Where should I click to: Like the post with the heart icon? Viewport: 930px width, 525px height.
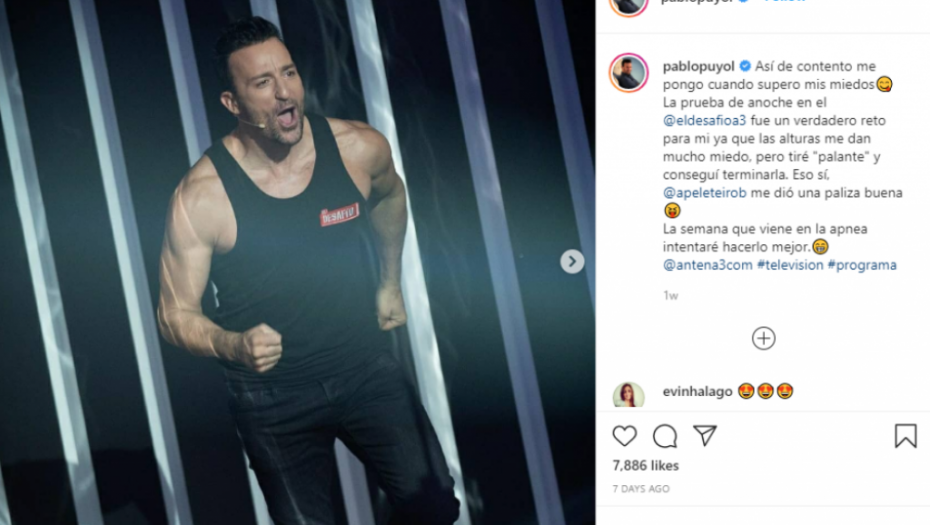pos(625,436)
